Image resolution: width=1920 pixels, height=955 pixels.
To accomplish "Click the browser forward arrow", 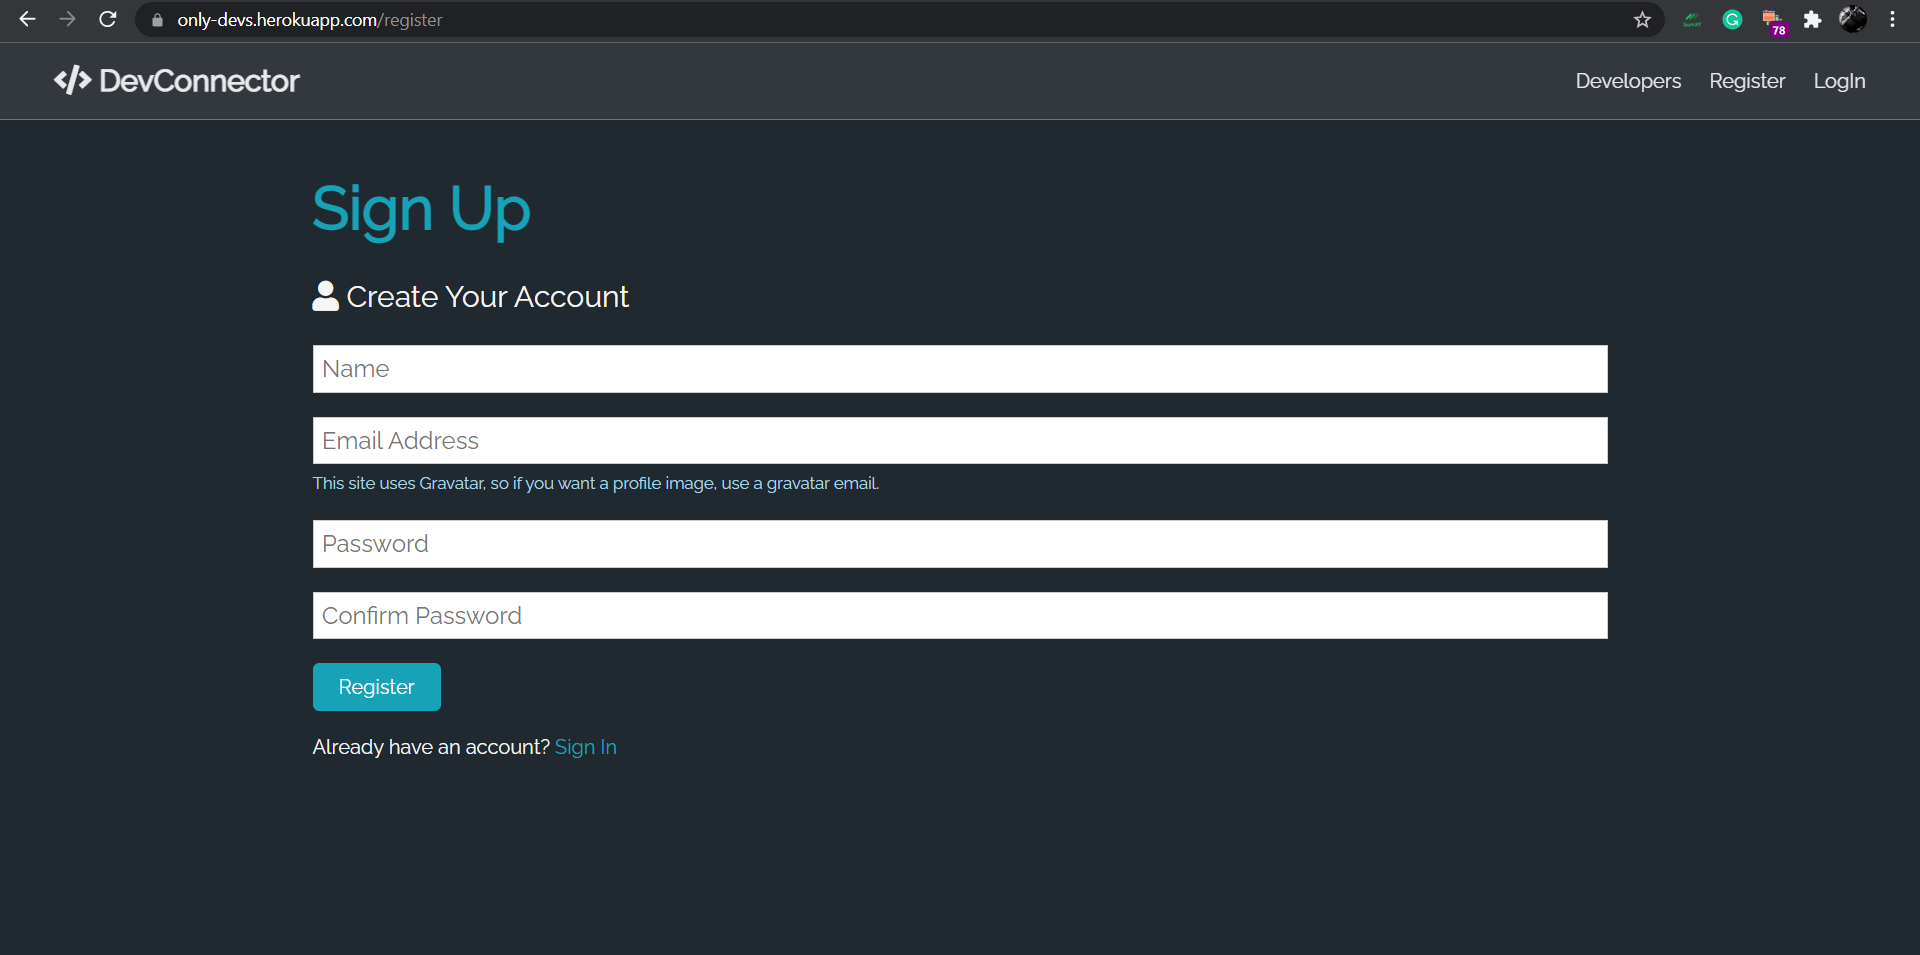I will pos(67,19).
